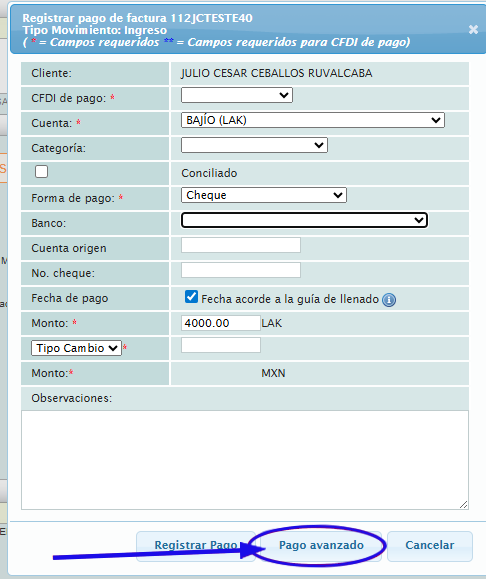Screen dimensions: 486x579
Task: Click the Registrar Pago button
Action: coord(196,545)
